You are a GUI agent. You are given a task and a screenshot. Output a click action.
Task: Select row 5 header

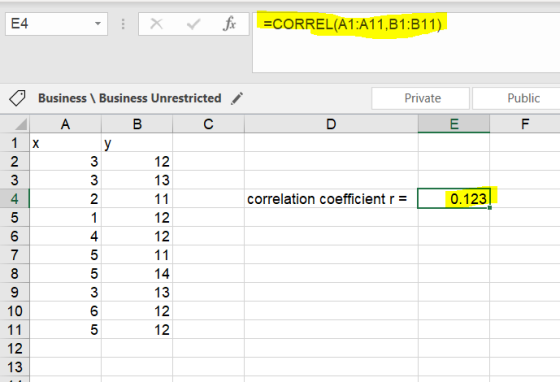coord(14,217)
